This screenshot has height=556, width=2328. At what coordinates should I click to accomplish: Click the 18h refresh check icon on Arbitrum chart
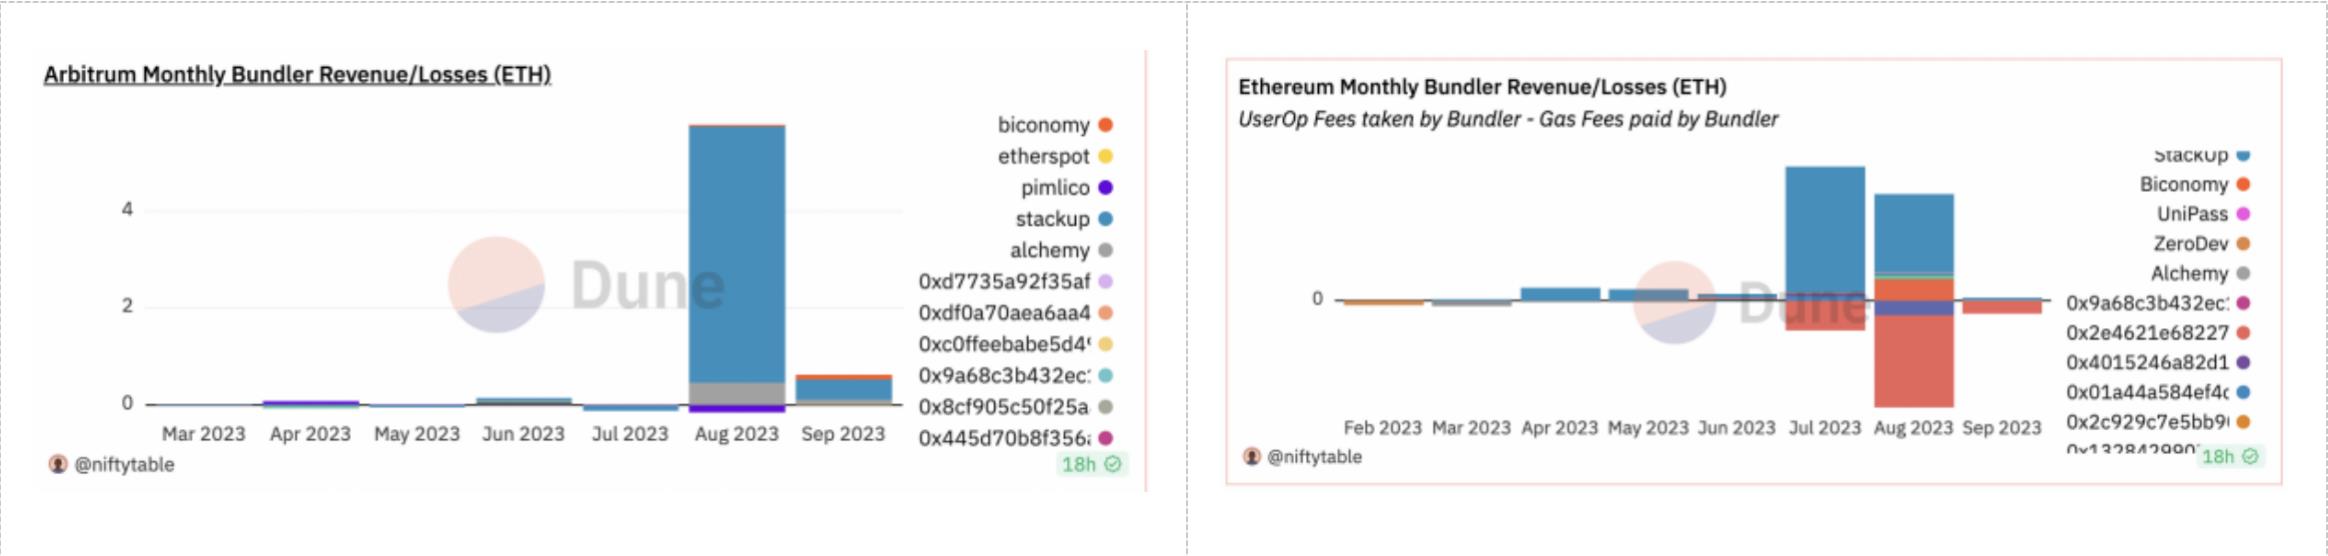point(1113,464)
